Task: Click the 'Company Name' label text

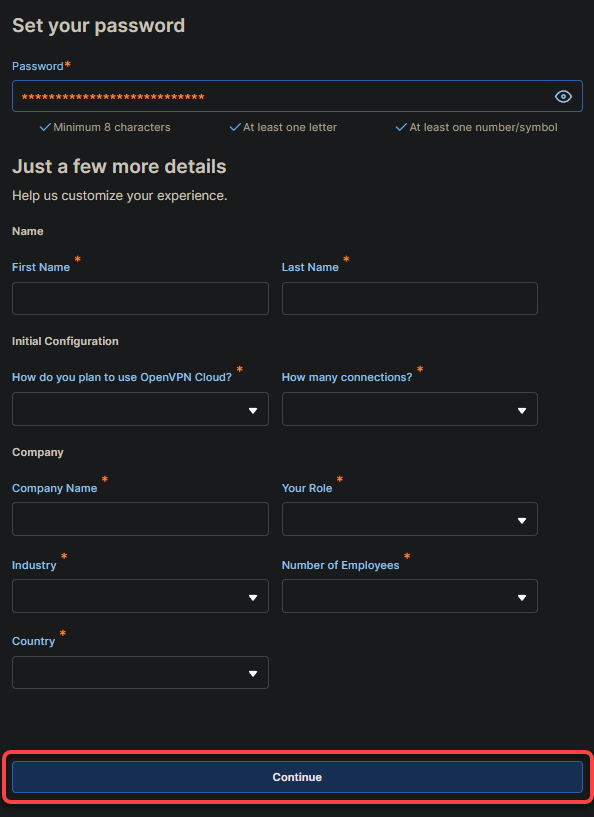Action: point(55,488)
